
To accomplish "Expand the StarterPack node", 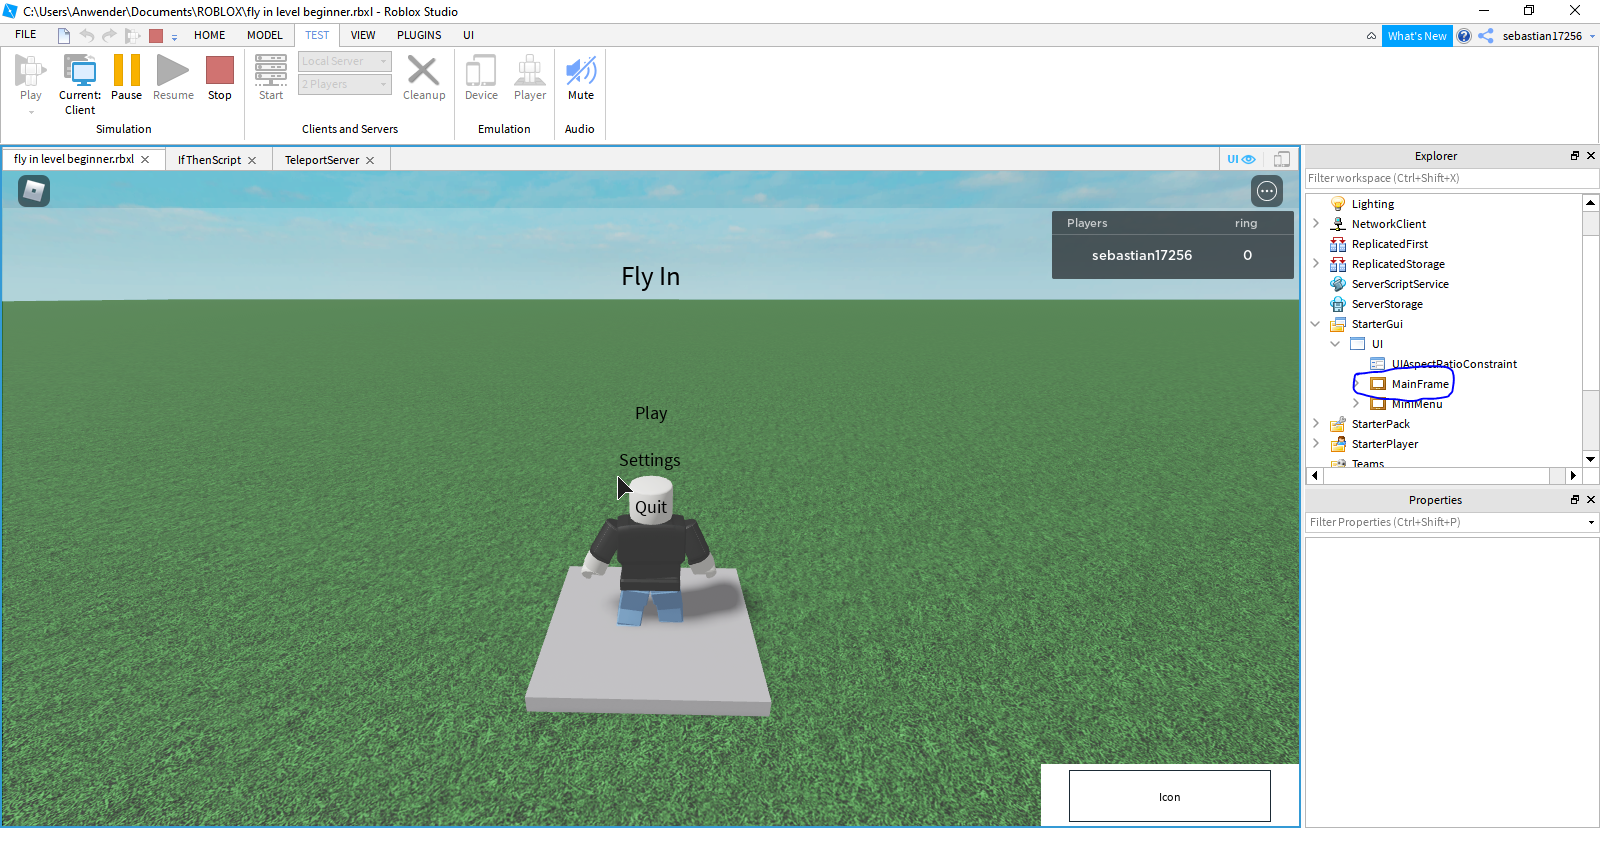I will (1316, 424).
